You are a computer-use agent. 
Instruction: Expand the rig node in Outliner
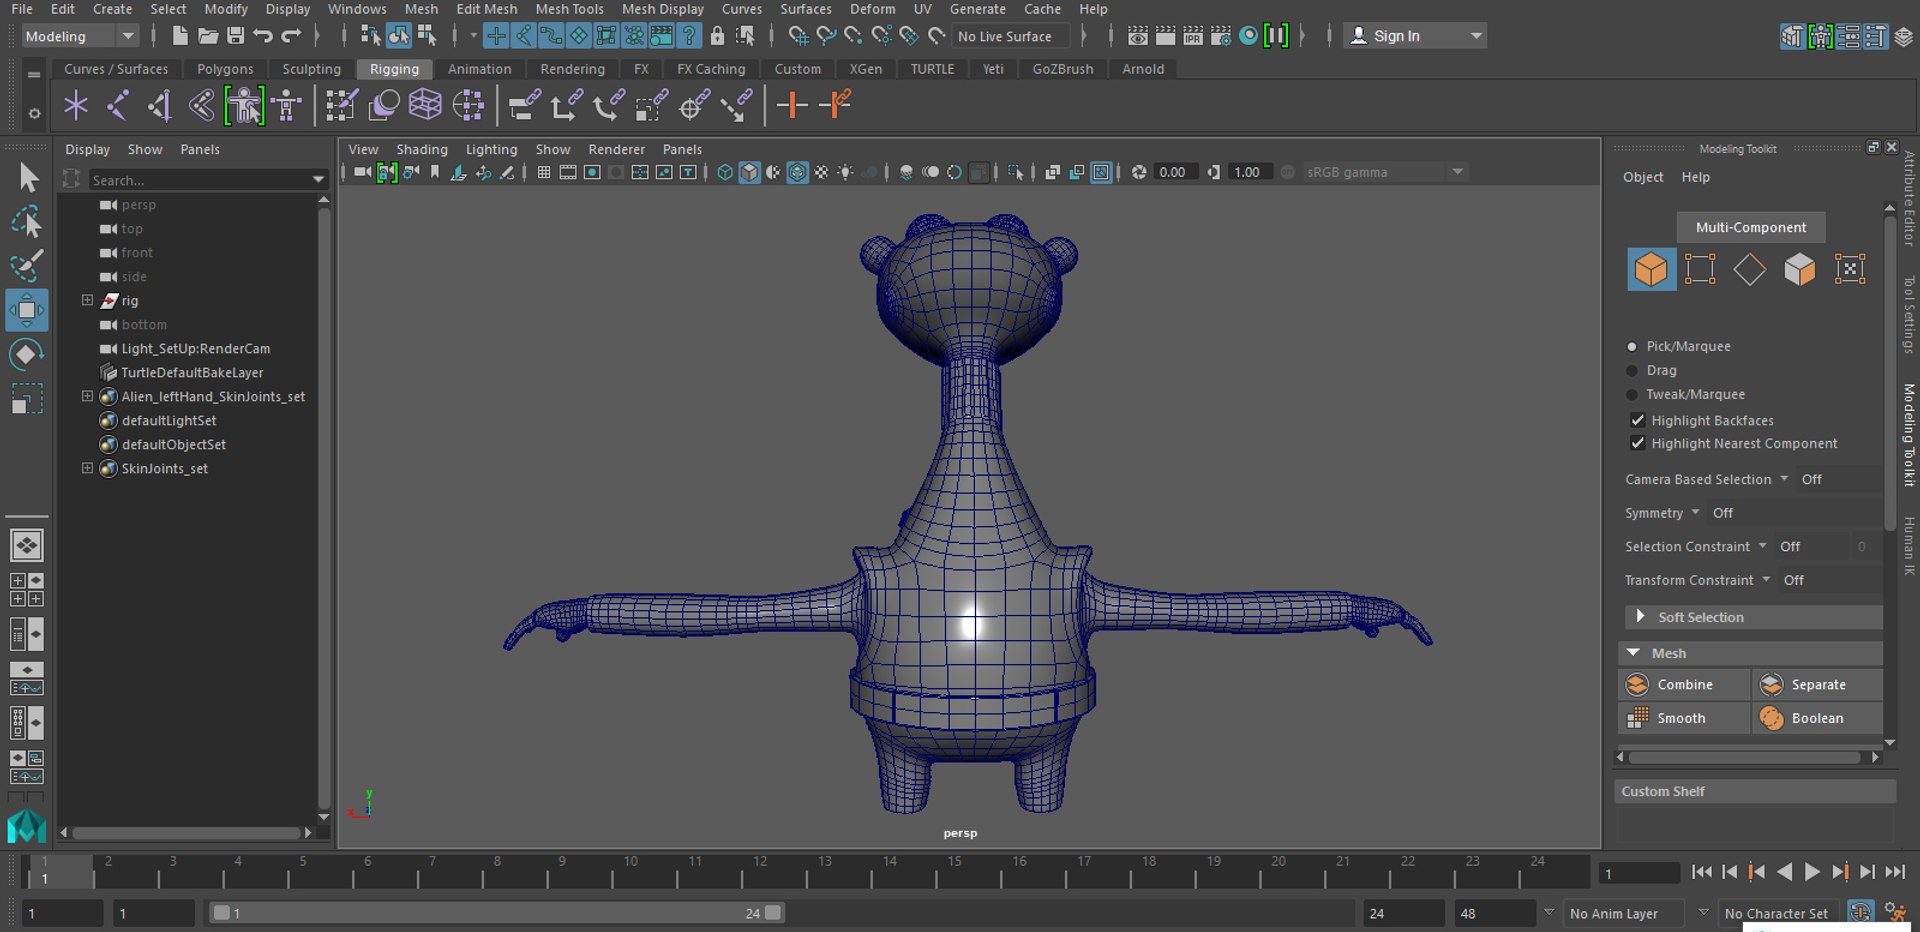pos(87,300)
